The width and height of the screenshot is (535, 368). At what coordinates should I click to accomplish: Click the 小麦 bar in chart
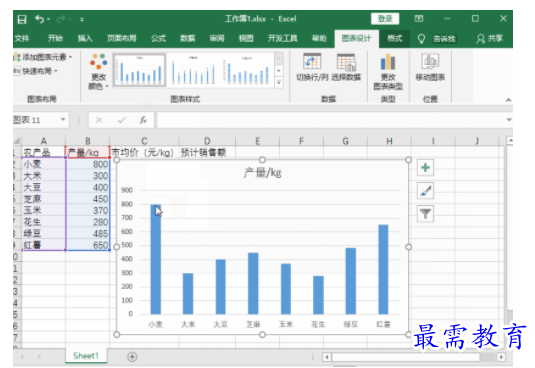(156, 259)
